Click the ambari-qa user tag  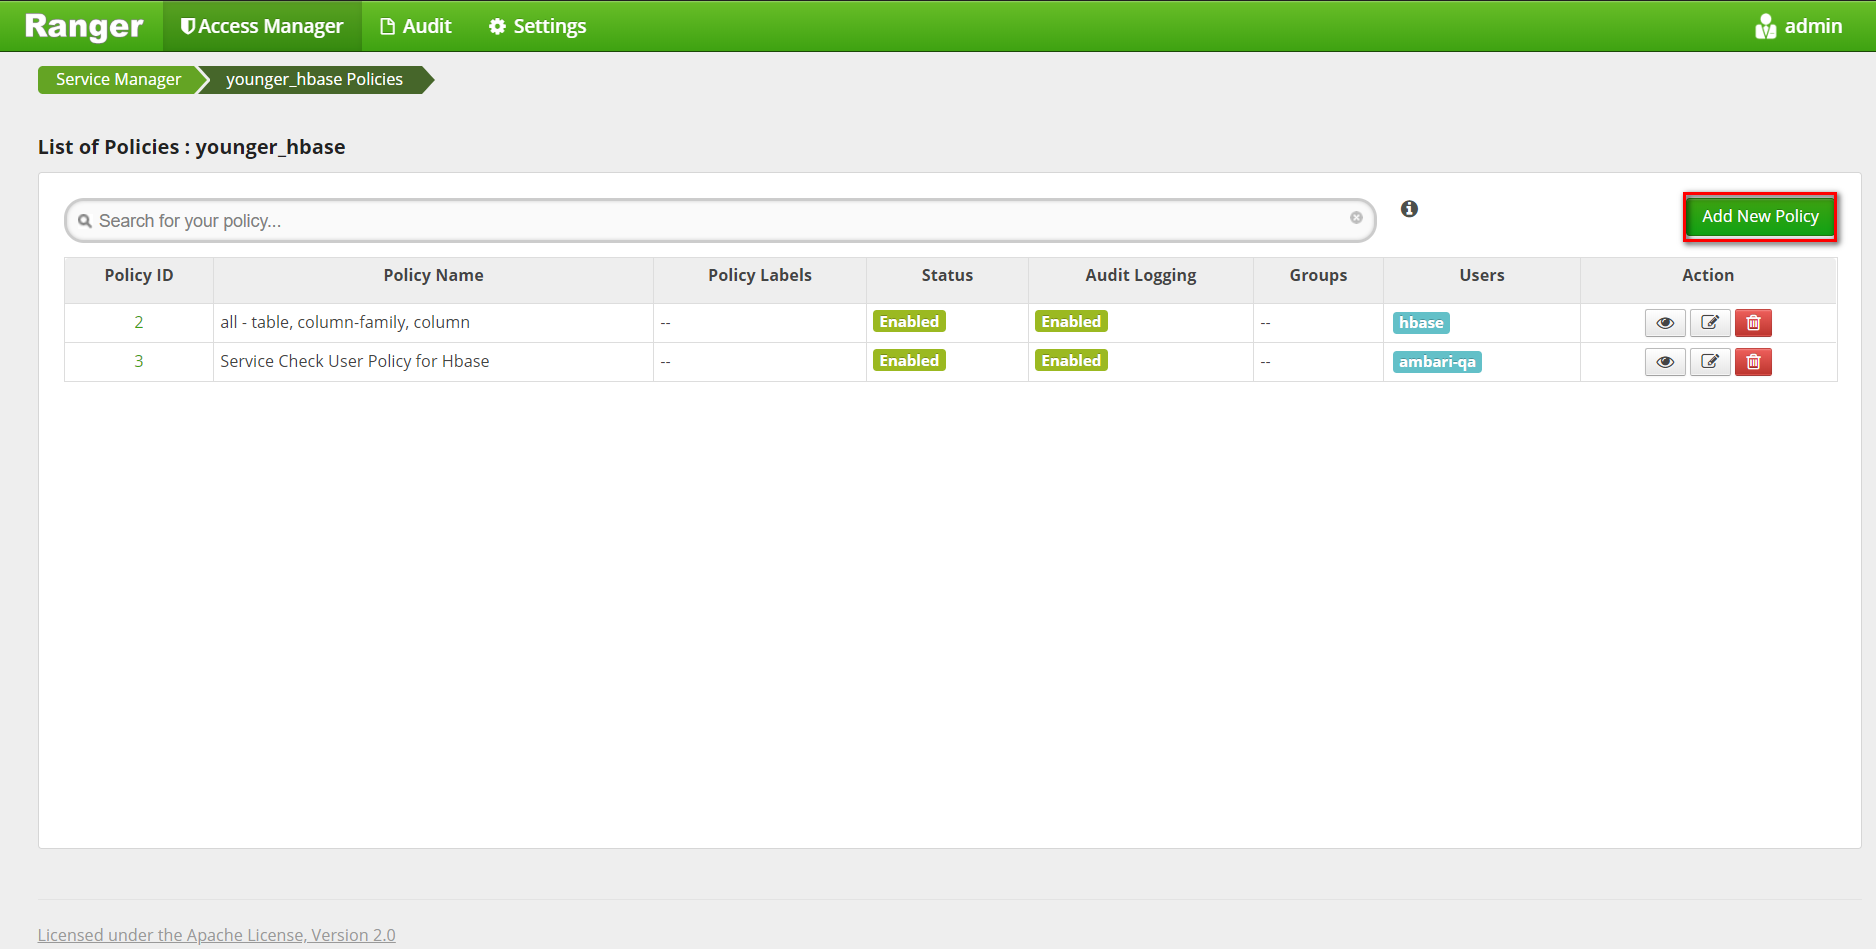pos(1437,361)
